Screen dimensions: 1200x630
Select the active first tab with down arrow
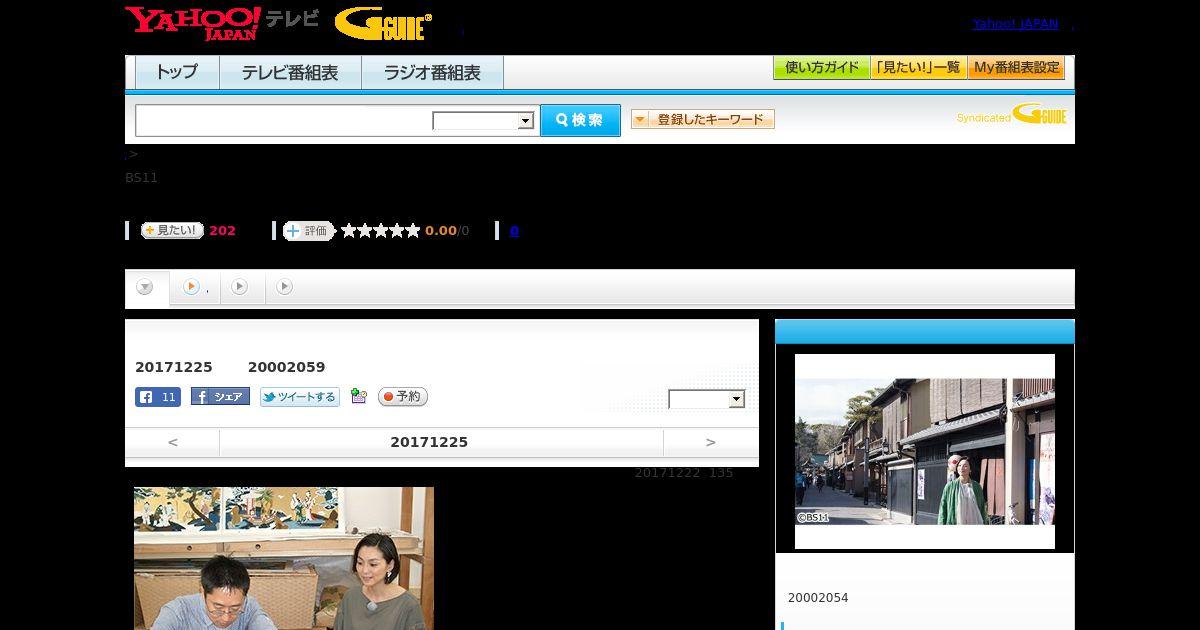tap(146, 288)
